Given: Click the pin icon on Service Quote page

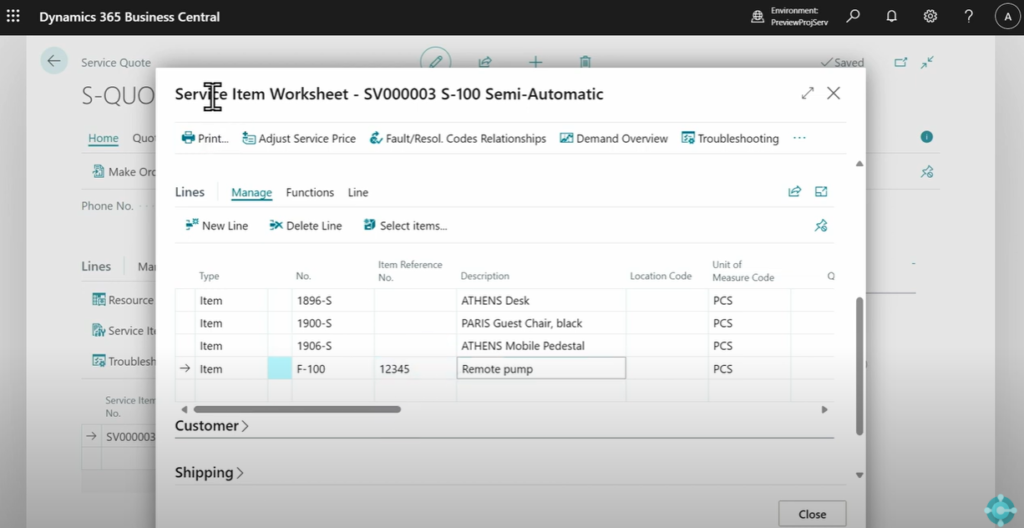Looking at the screenshot, I should (927, 172).
